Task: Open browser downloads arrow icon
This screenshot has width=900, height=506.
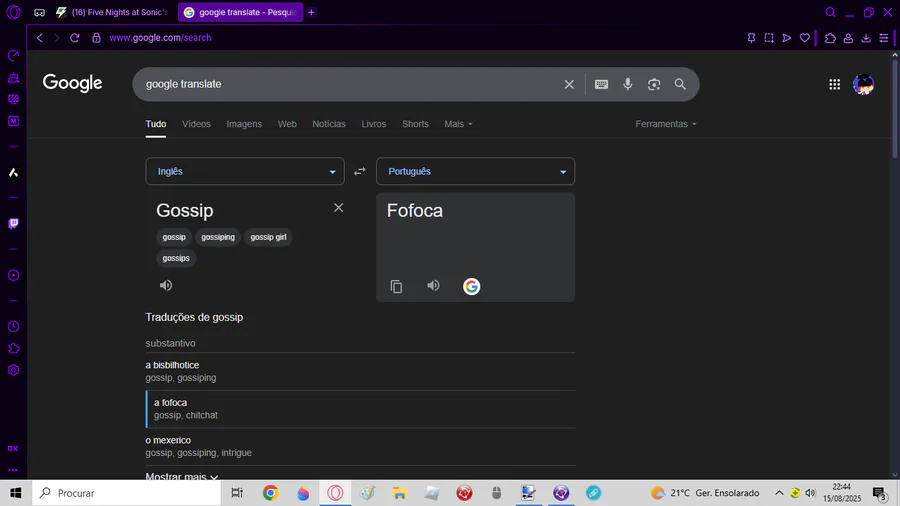Action: 866,38
